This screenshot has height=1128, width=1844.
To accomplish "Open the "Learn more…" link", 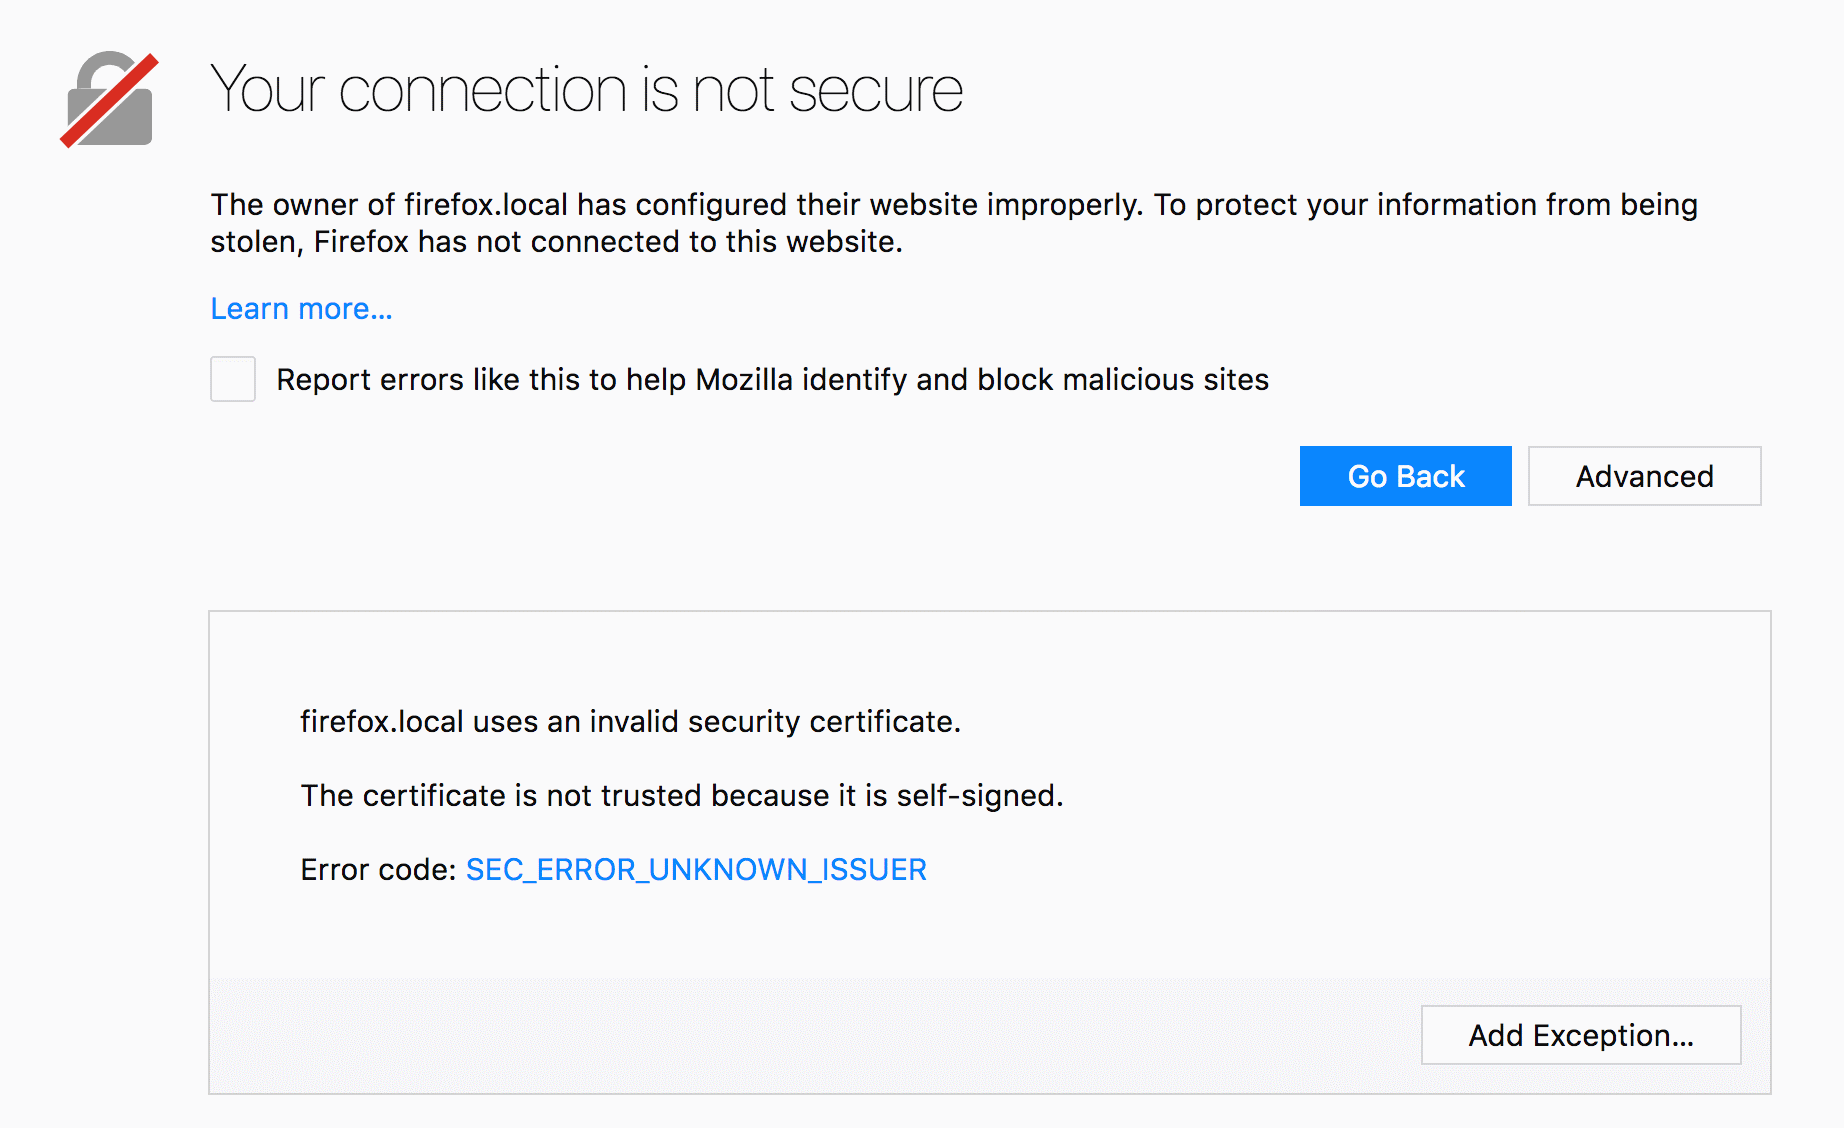I will coord(301,309).
